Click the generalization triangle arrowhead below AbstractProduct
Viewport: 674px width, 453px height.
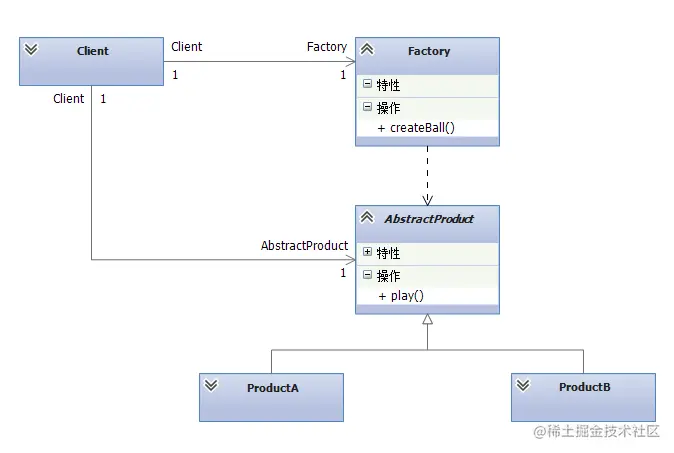click(x=427, y=320)
